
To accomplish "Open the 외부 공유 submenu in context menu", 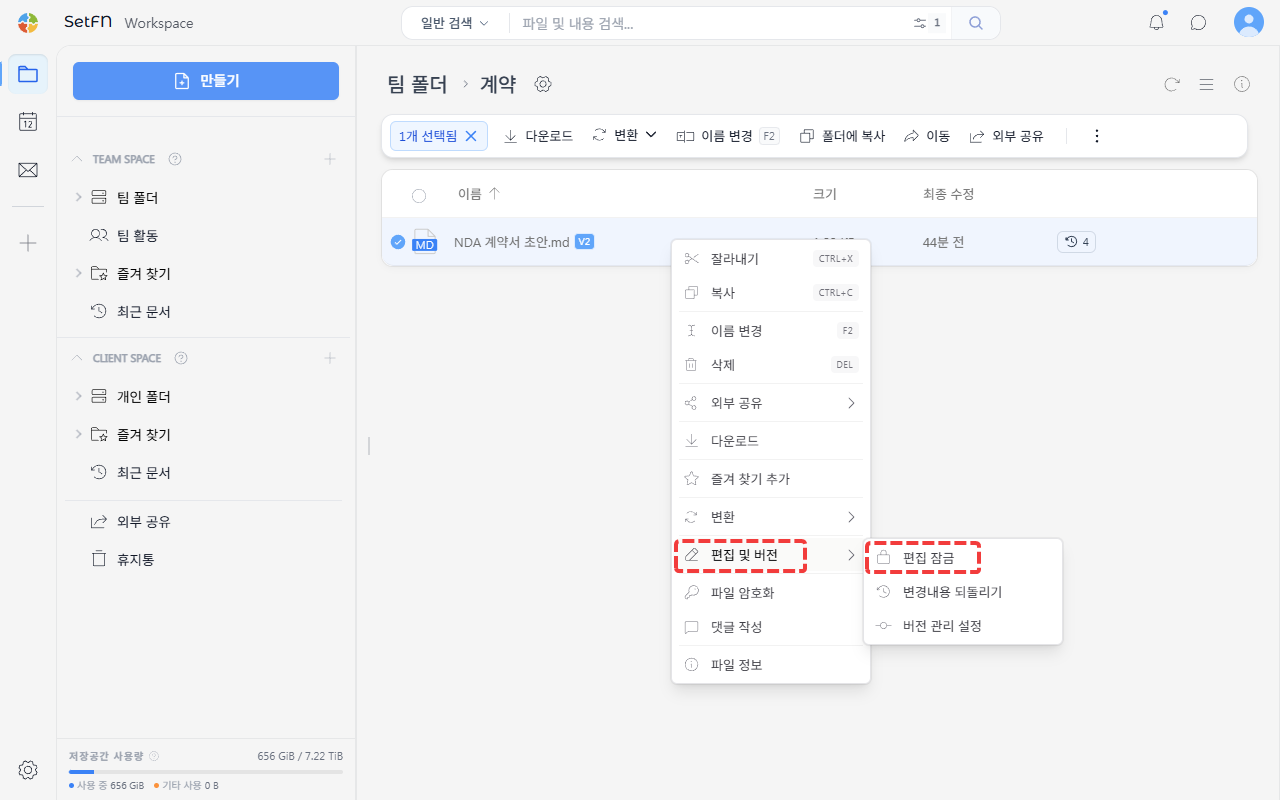I will (x=771, y=403).
